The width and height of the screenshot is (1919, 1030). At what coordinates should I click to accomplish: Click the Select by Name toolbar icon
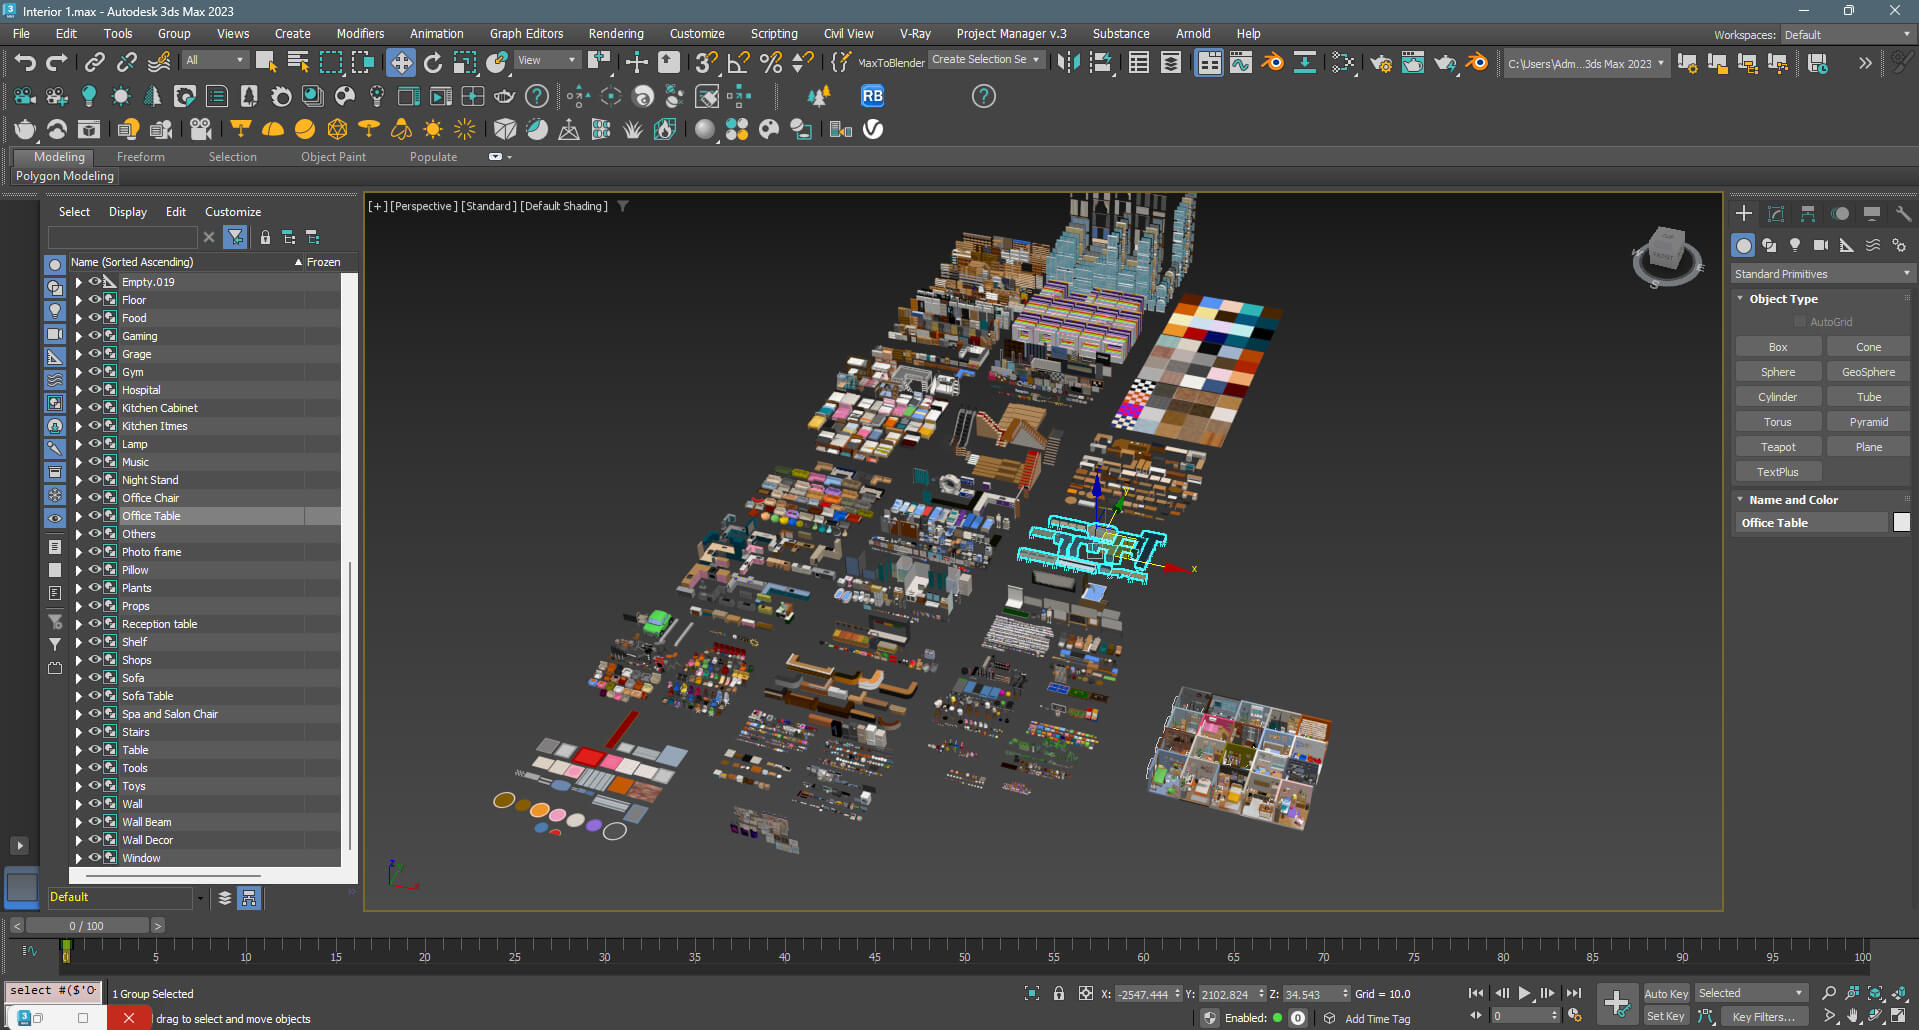click(298, 63)
